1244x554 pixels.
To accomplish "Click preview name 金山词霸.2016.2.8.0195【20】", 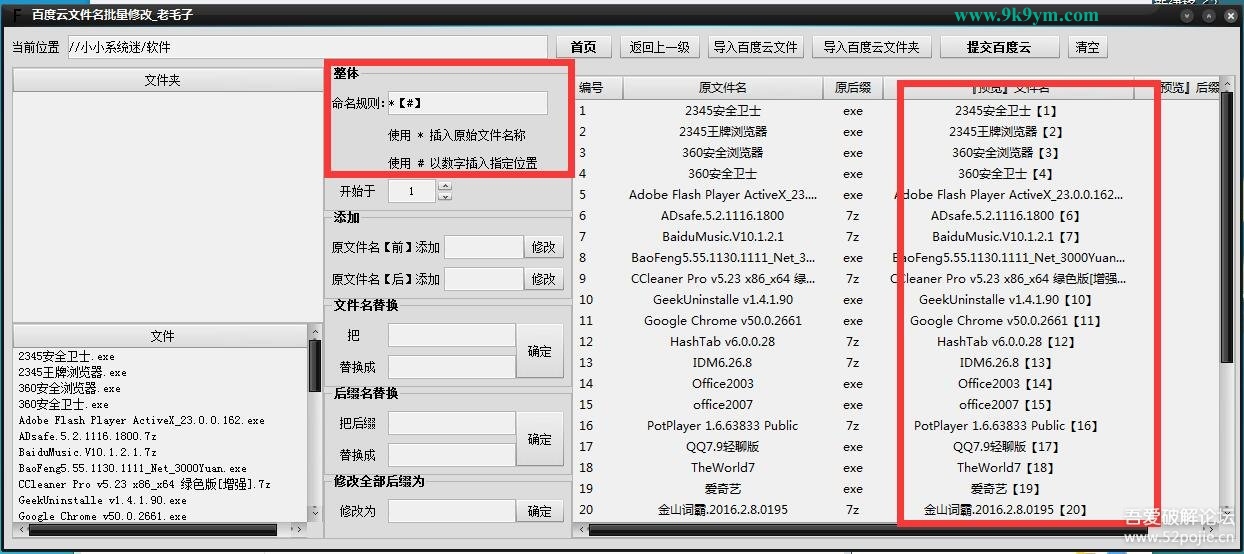I will click(1005, 509).
